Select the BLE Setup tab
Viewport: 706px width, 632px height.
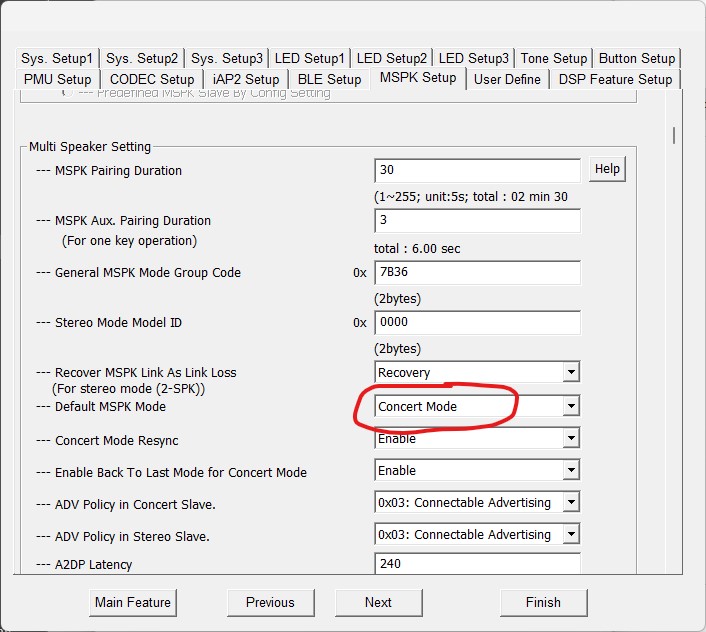(x=329, y=79)
